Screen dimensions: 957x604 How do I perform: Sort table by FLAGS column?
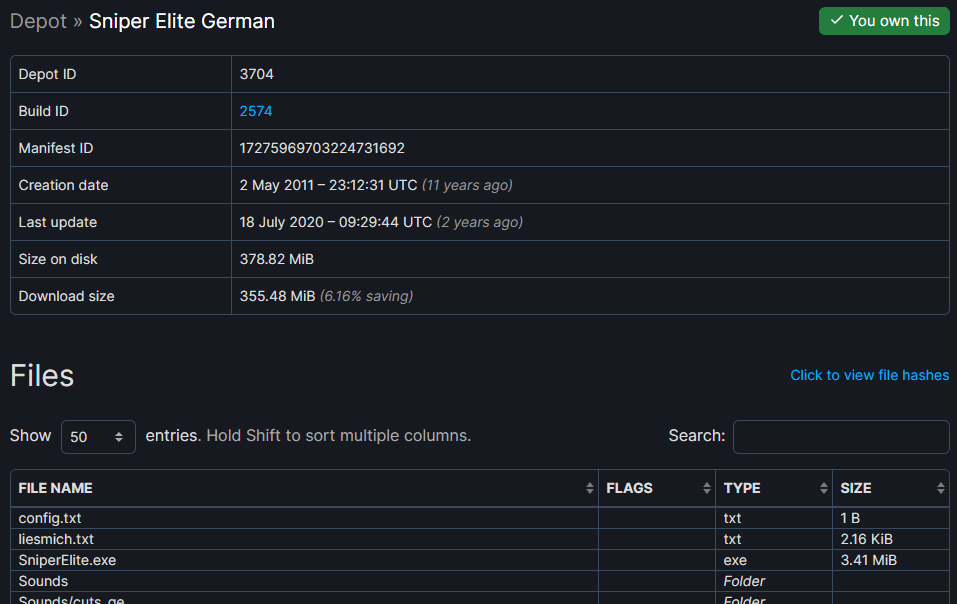tap(657, 488)
